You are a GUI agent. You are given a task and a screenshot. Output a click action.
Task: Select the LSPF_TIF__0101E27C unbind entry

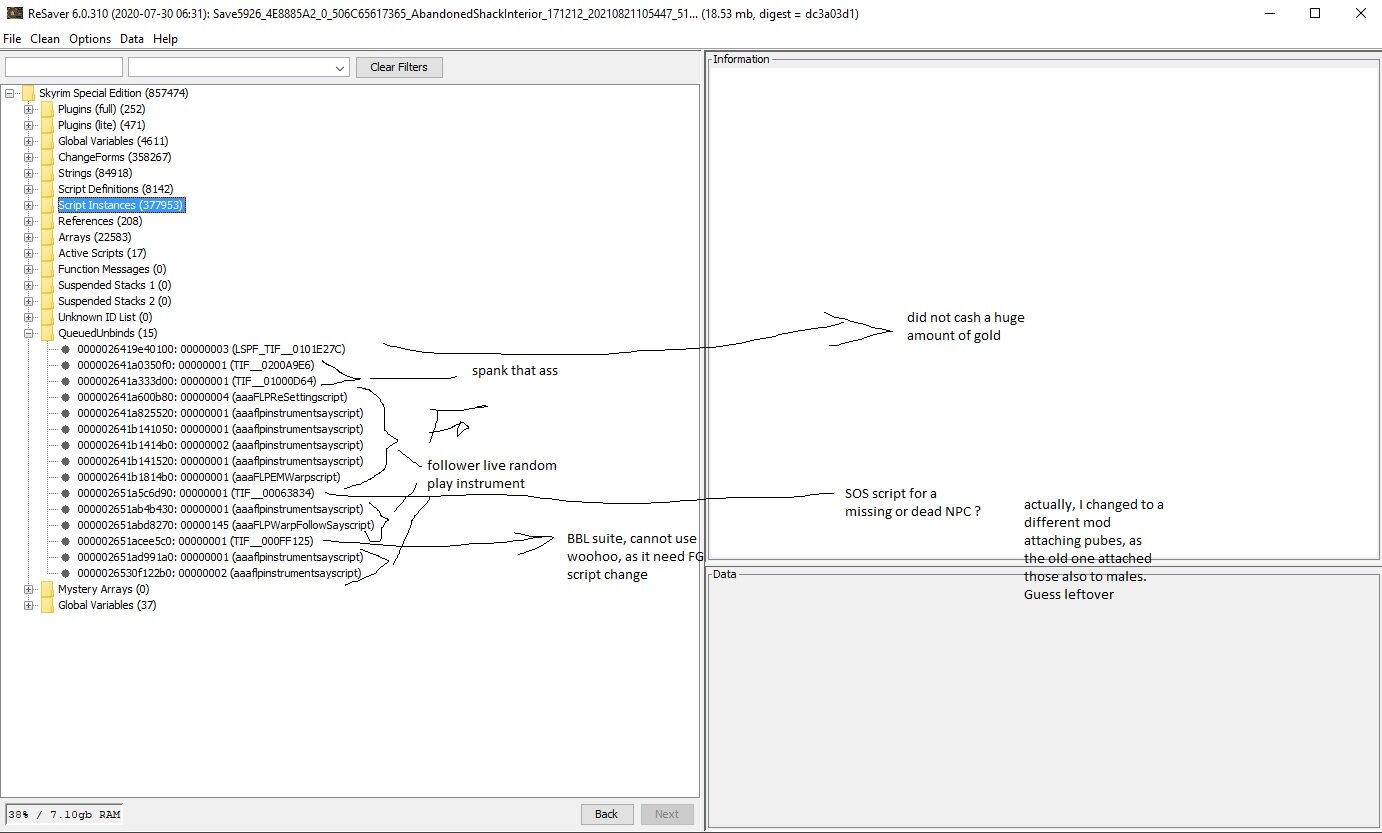point(211,349)
